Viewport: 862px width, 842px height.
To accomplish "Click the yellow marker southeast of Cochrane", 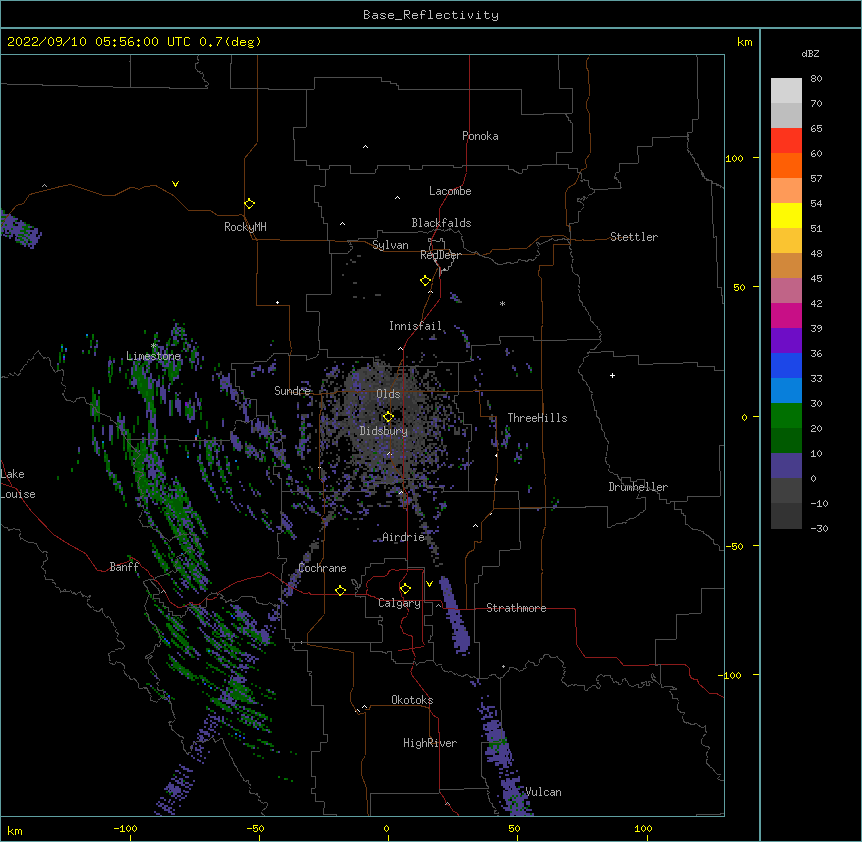I will coord(340,590).
